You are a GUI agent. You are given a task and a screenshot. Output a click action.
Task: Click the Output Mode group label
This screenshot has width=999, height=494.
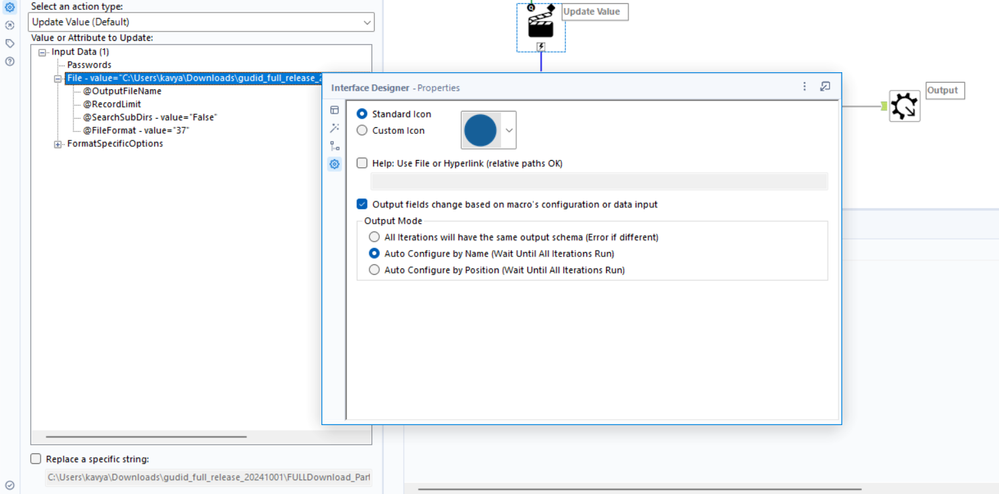click(393, 221)
